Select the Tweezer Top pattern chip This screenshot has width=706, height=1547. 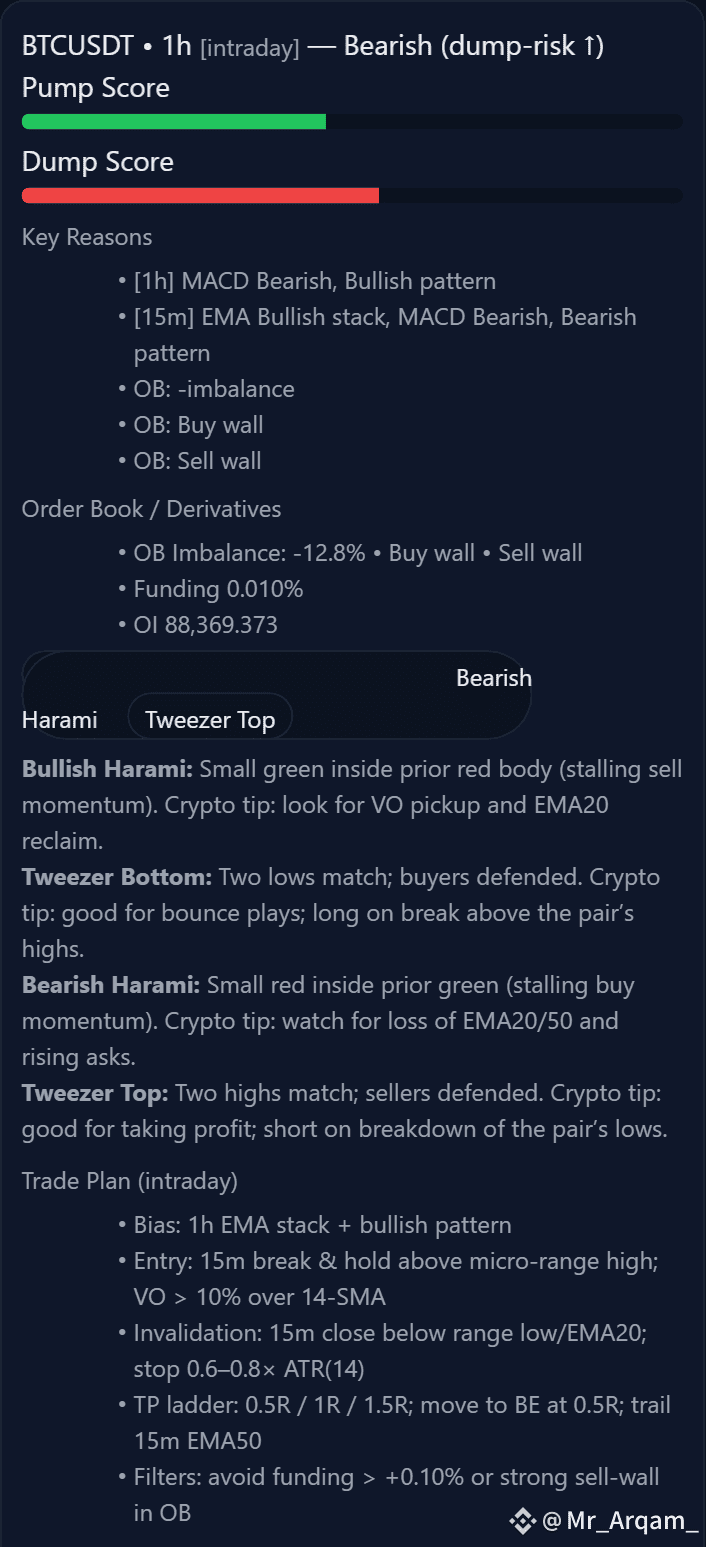[x=210, y=720]
